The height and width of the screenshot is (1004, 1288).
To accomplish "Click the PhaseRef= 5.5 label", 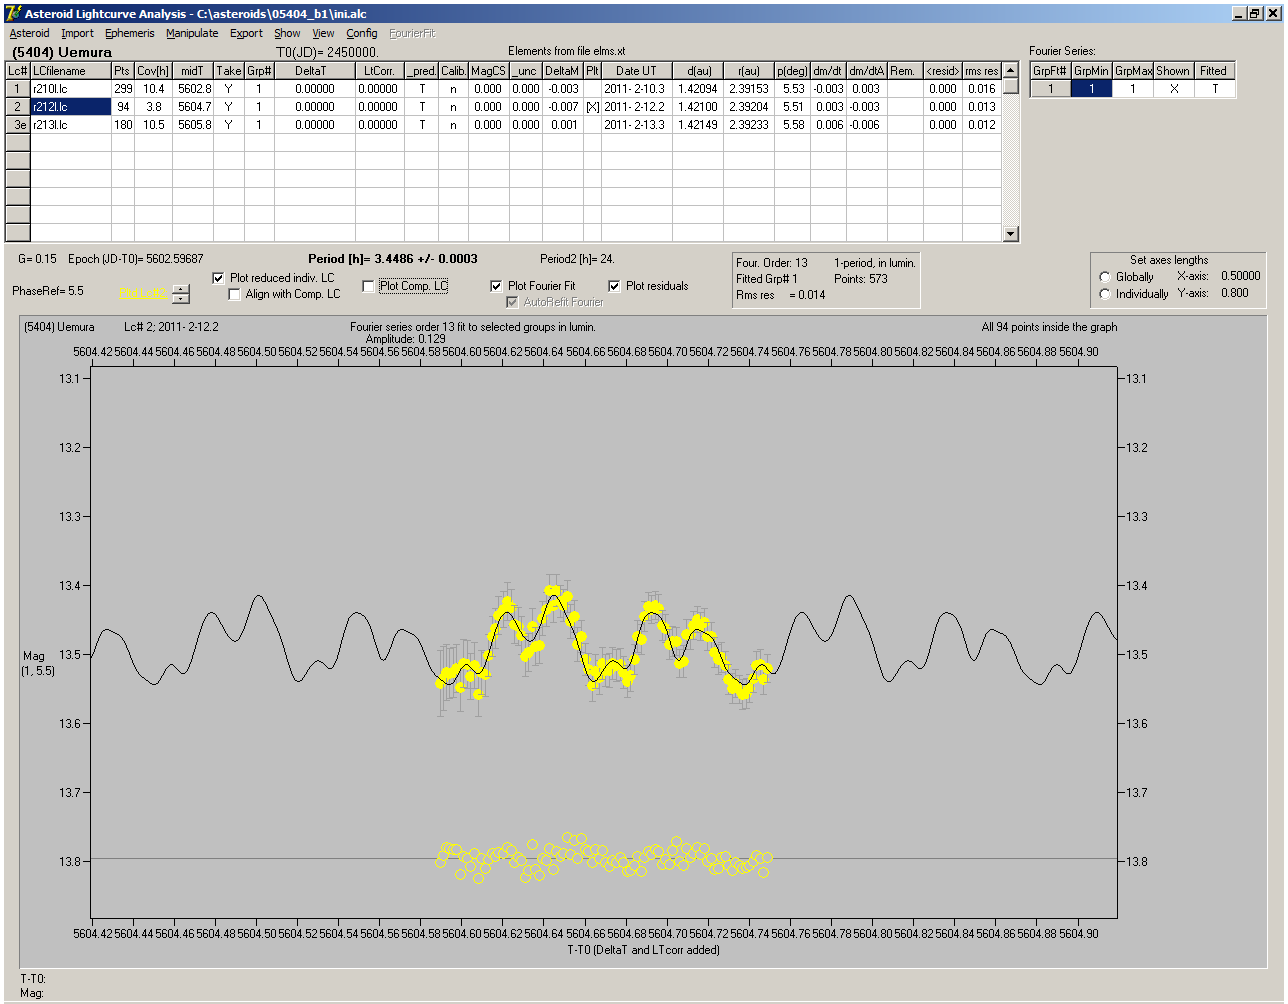I will (48, 291).
